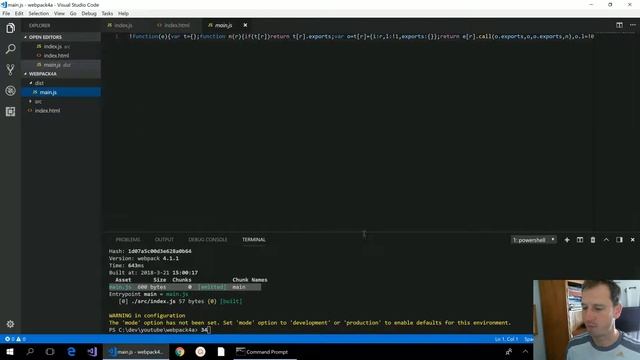640x360 pixels.
Task: Open the Selection menu
Action: pyautogui.click(x=38, y=13)
